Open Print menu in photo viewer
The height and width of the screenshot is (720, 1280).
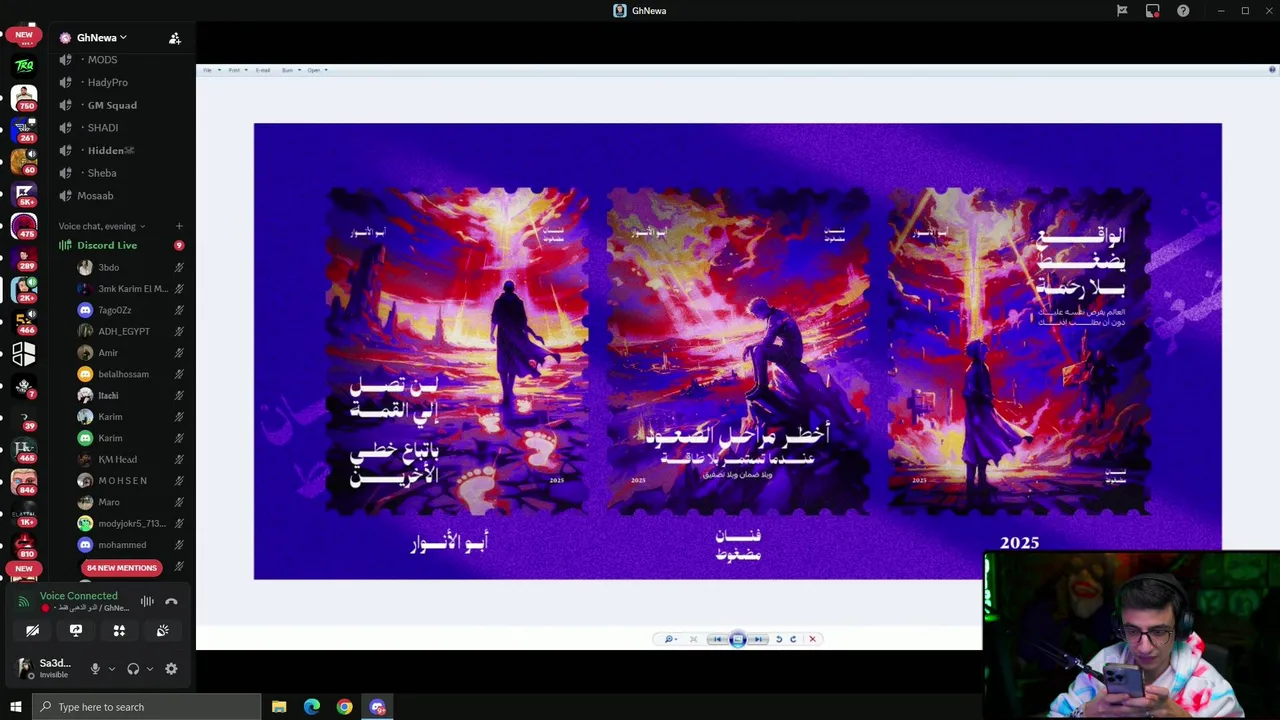coord(236,70)
